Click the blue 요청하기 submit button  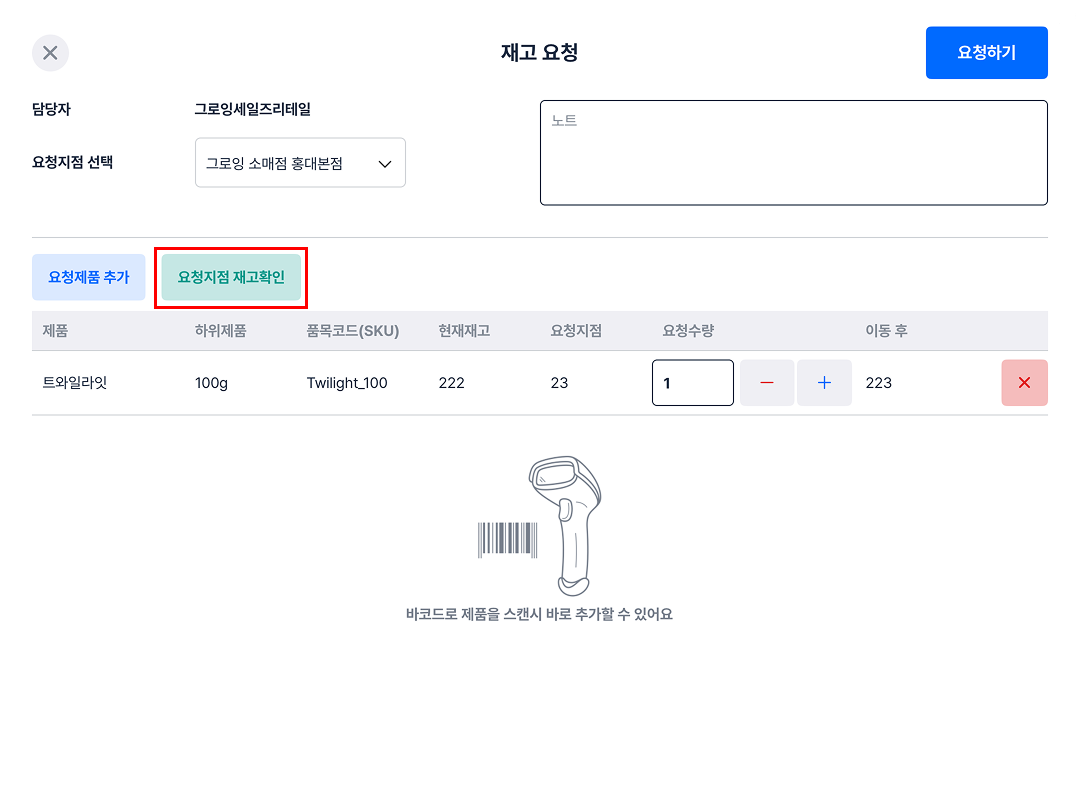[986, 53]
